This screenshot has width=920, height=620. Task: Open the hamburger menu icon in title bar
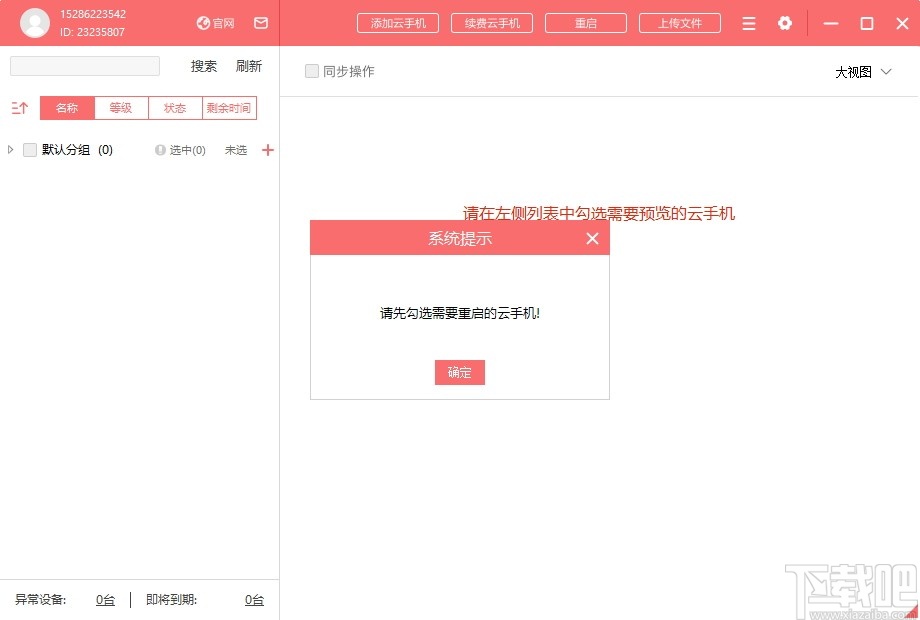tap(748, 22)
